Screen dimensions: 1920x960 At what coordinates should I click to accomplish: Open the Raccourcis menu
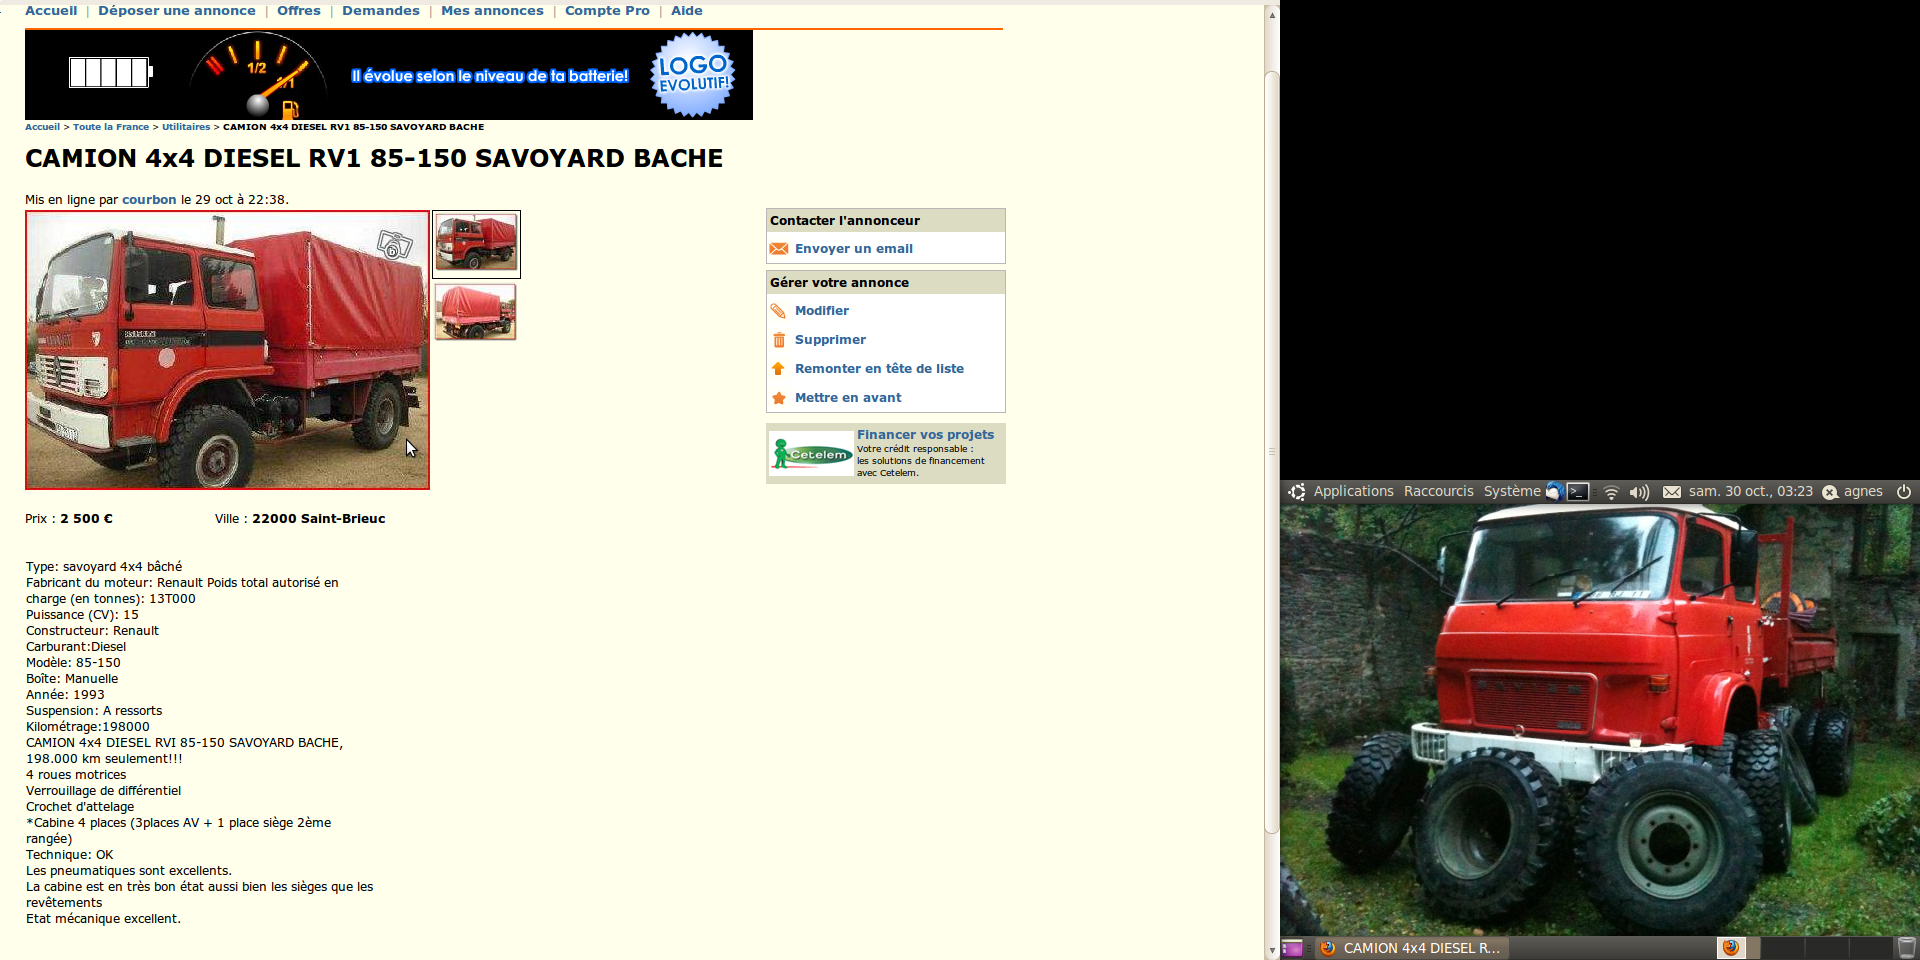[x=1438, y=491]
